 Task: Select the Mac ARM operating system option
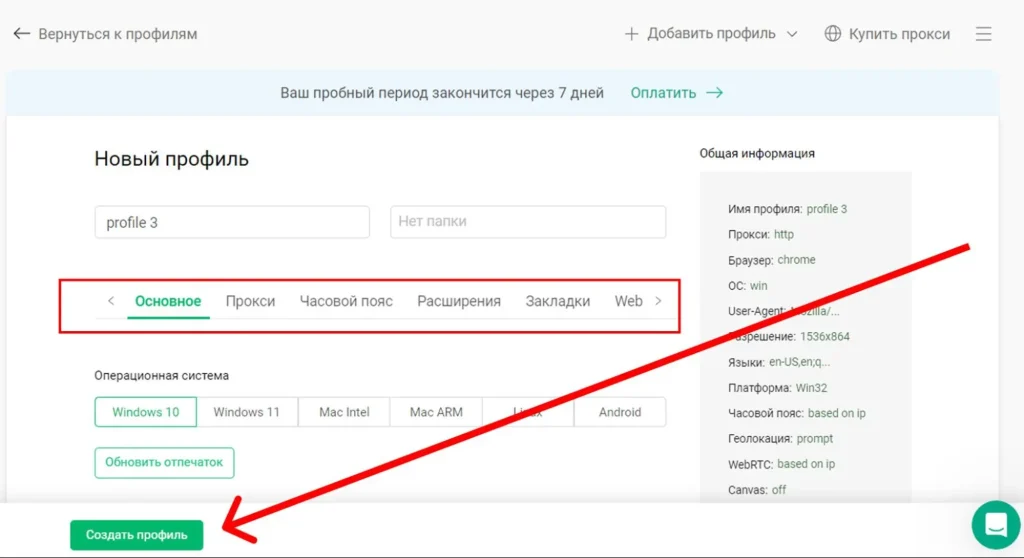(x=436, y=412)
